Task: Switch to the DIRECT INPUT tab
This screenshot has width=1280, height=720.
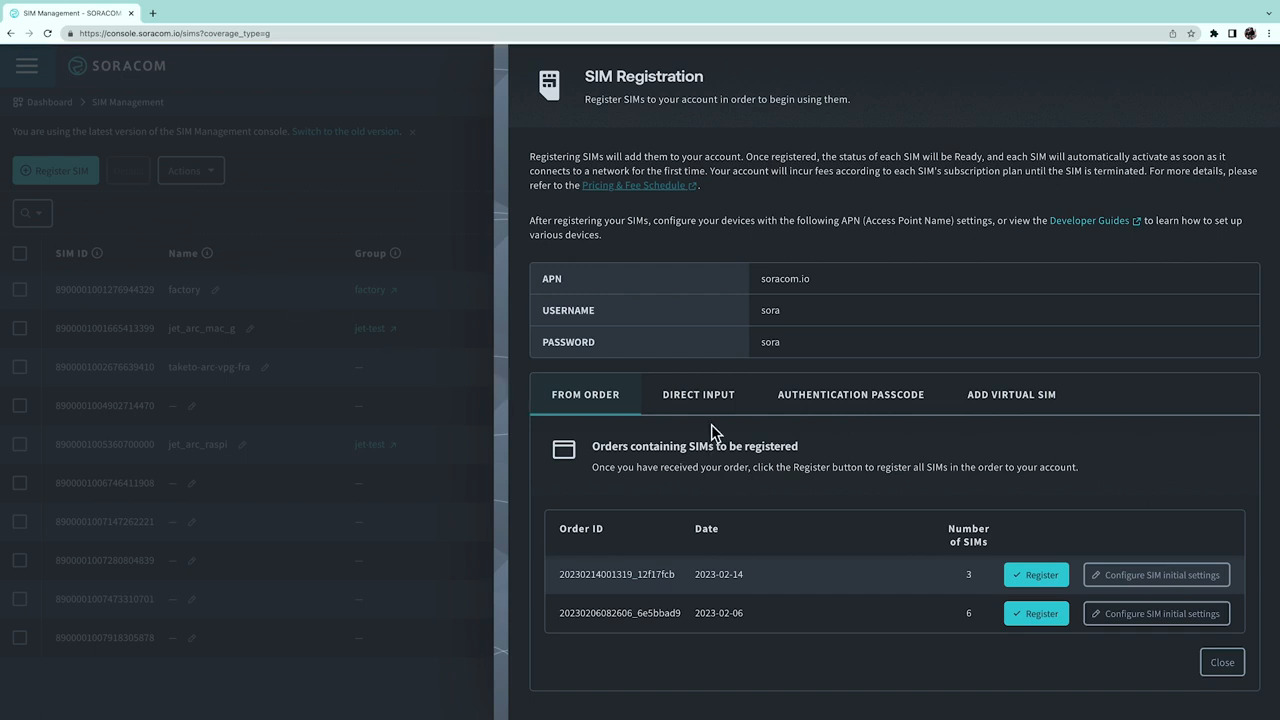Action: (698, 395)
